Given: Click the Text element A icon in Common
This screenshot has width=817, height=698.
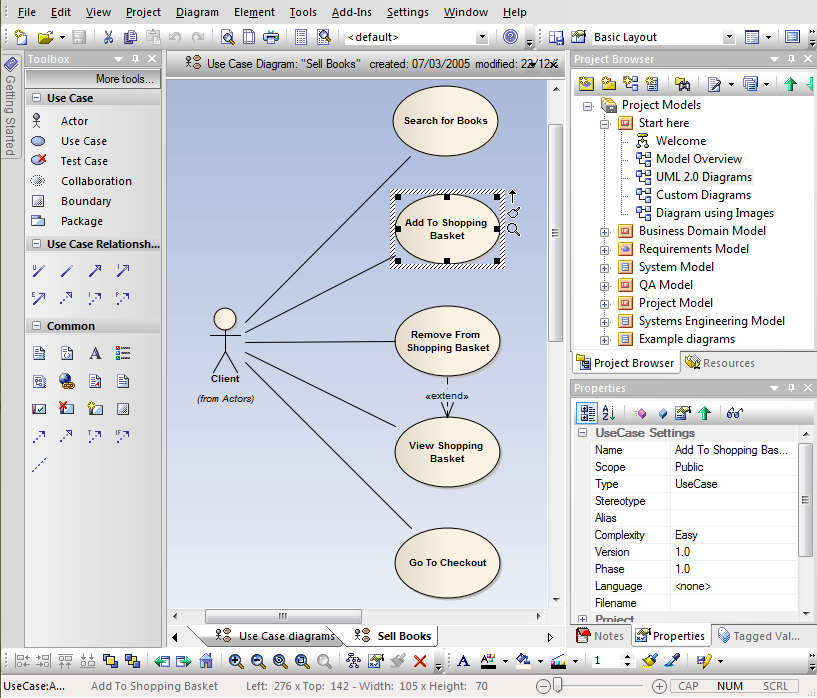Looking at the screenshot, I should point(95,354).
